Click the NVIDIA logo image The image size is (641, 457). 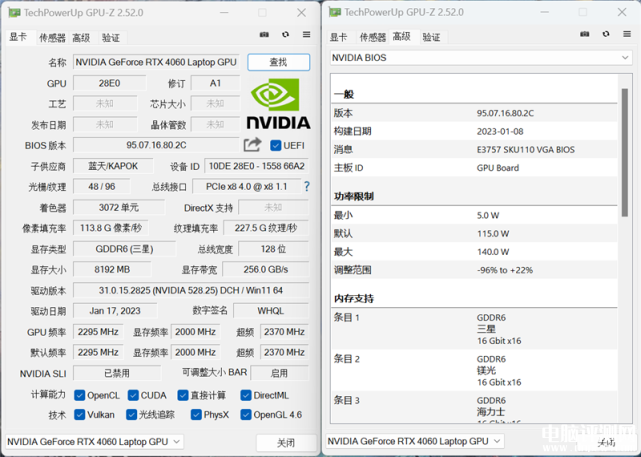click(x=278, y=104)
